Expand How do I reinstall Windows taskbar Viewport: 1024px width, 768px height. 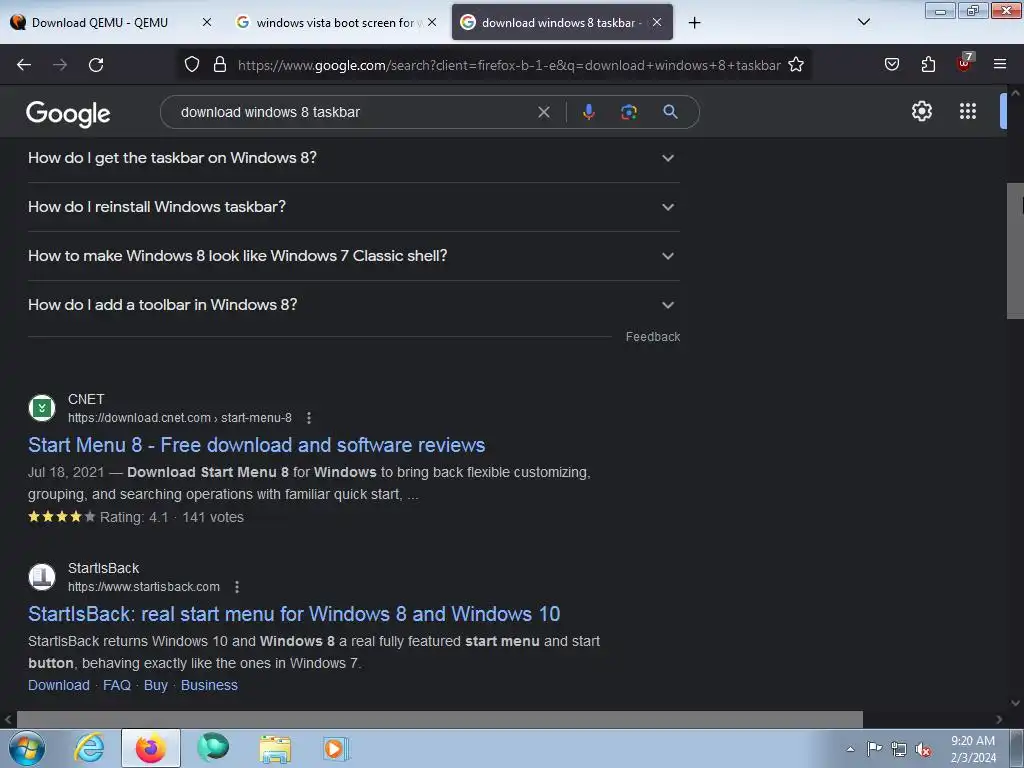point(353,207)
